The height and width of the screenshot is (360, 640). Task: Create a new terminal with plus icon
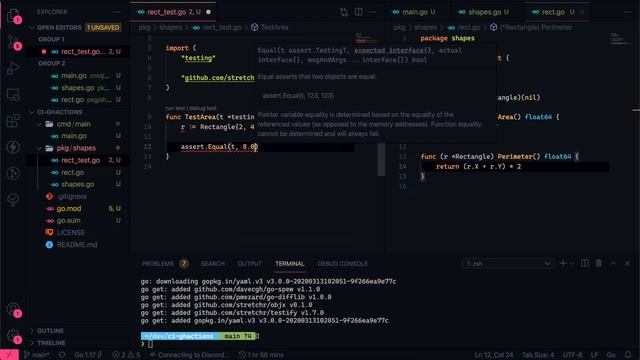(563, 263)
